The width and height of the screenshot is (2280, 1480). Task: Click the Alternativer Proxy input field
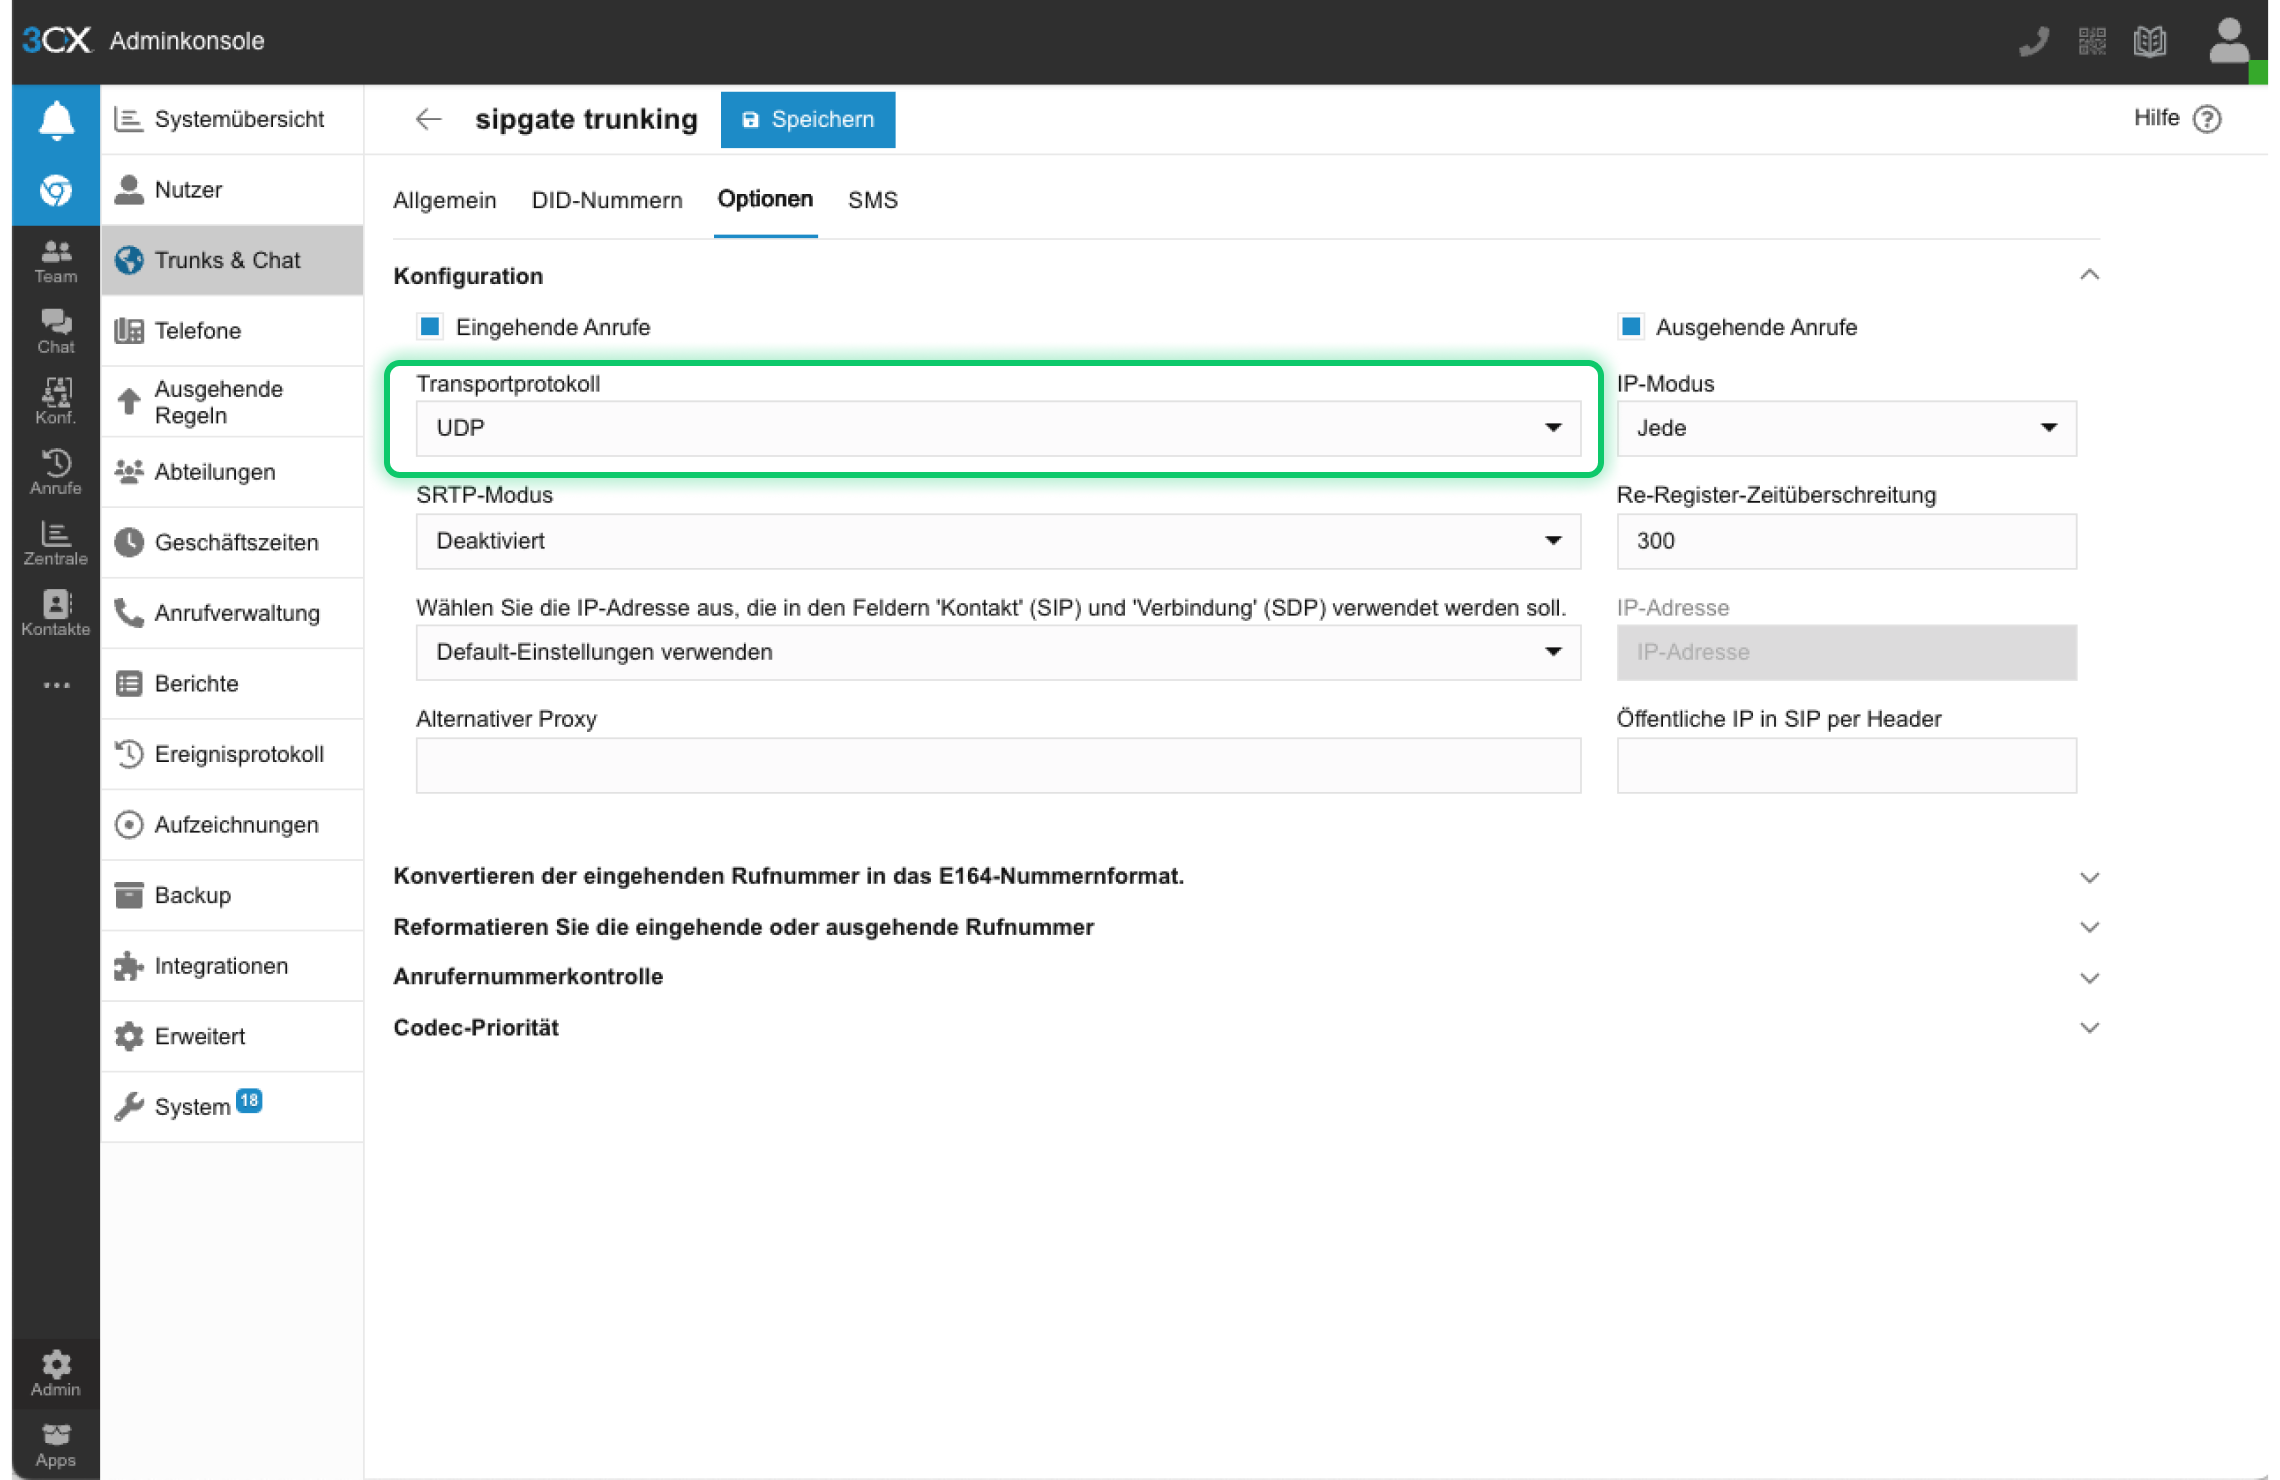(998, 765)
